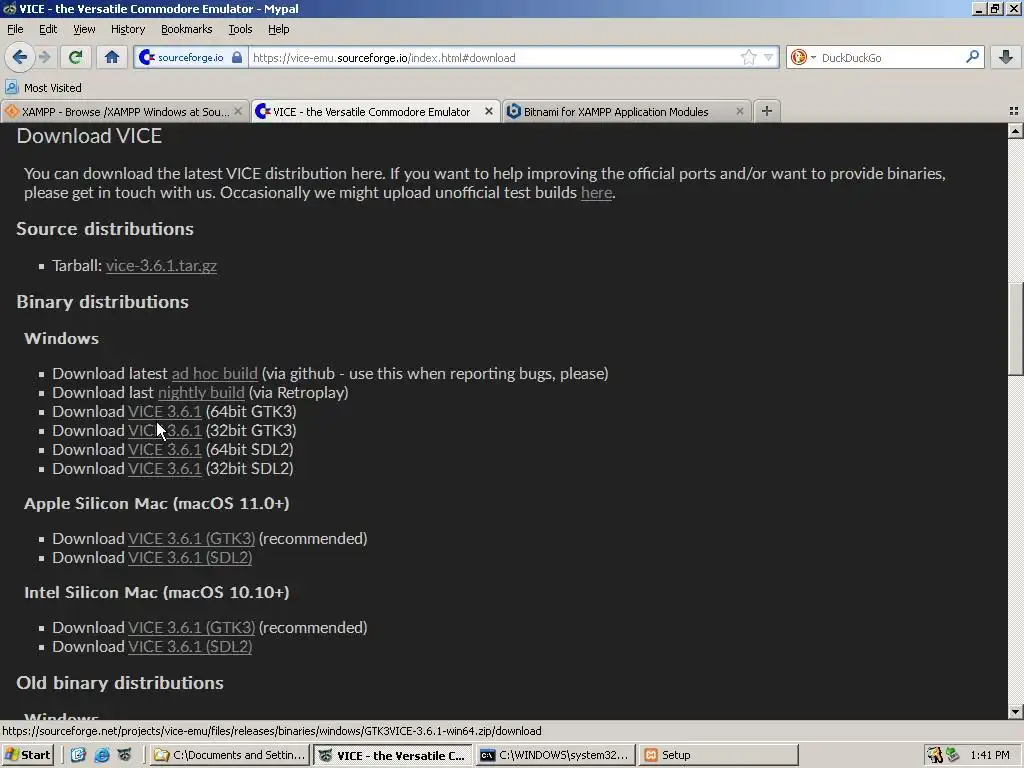1024x768 pixels.
Task: Follow the unofficial test builds 'here' link
Action: [x=596, y=193]
